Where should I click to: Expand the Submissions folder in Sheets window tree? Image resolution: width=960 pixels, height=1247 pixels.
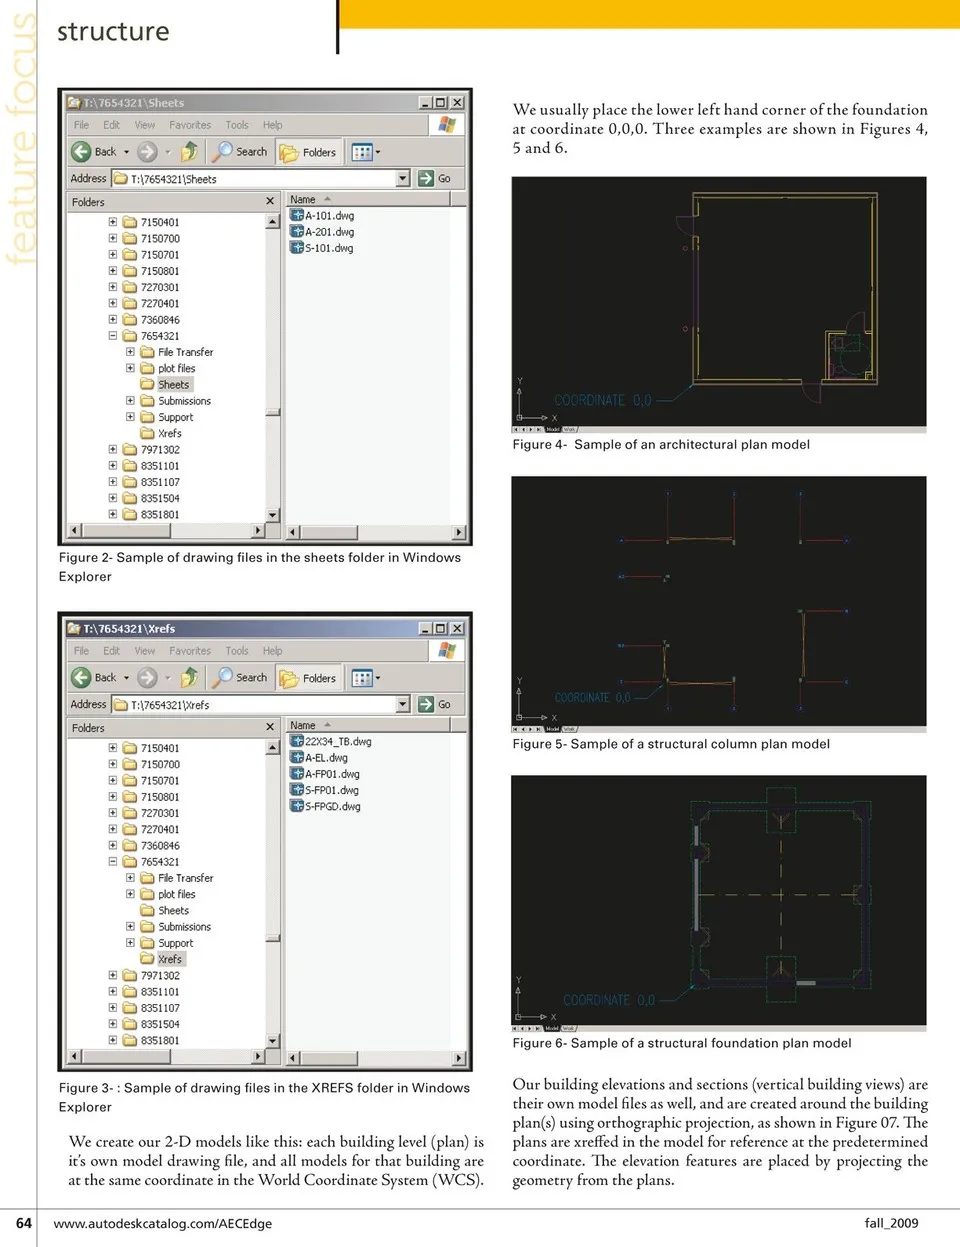click(130, 401)
